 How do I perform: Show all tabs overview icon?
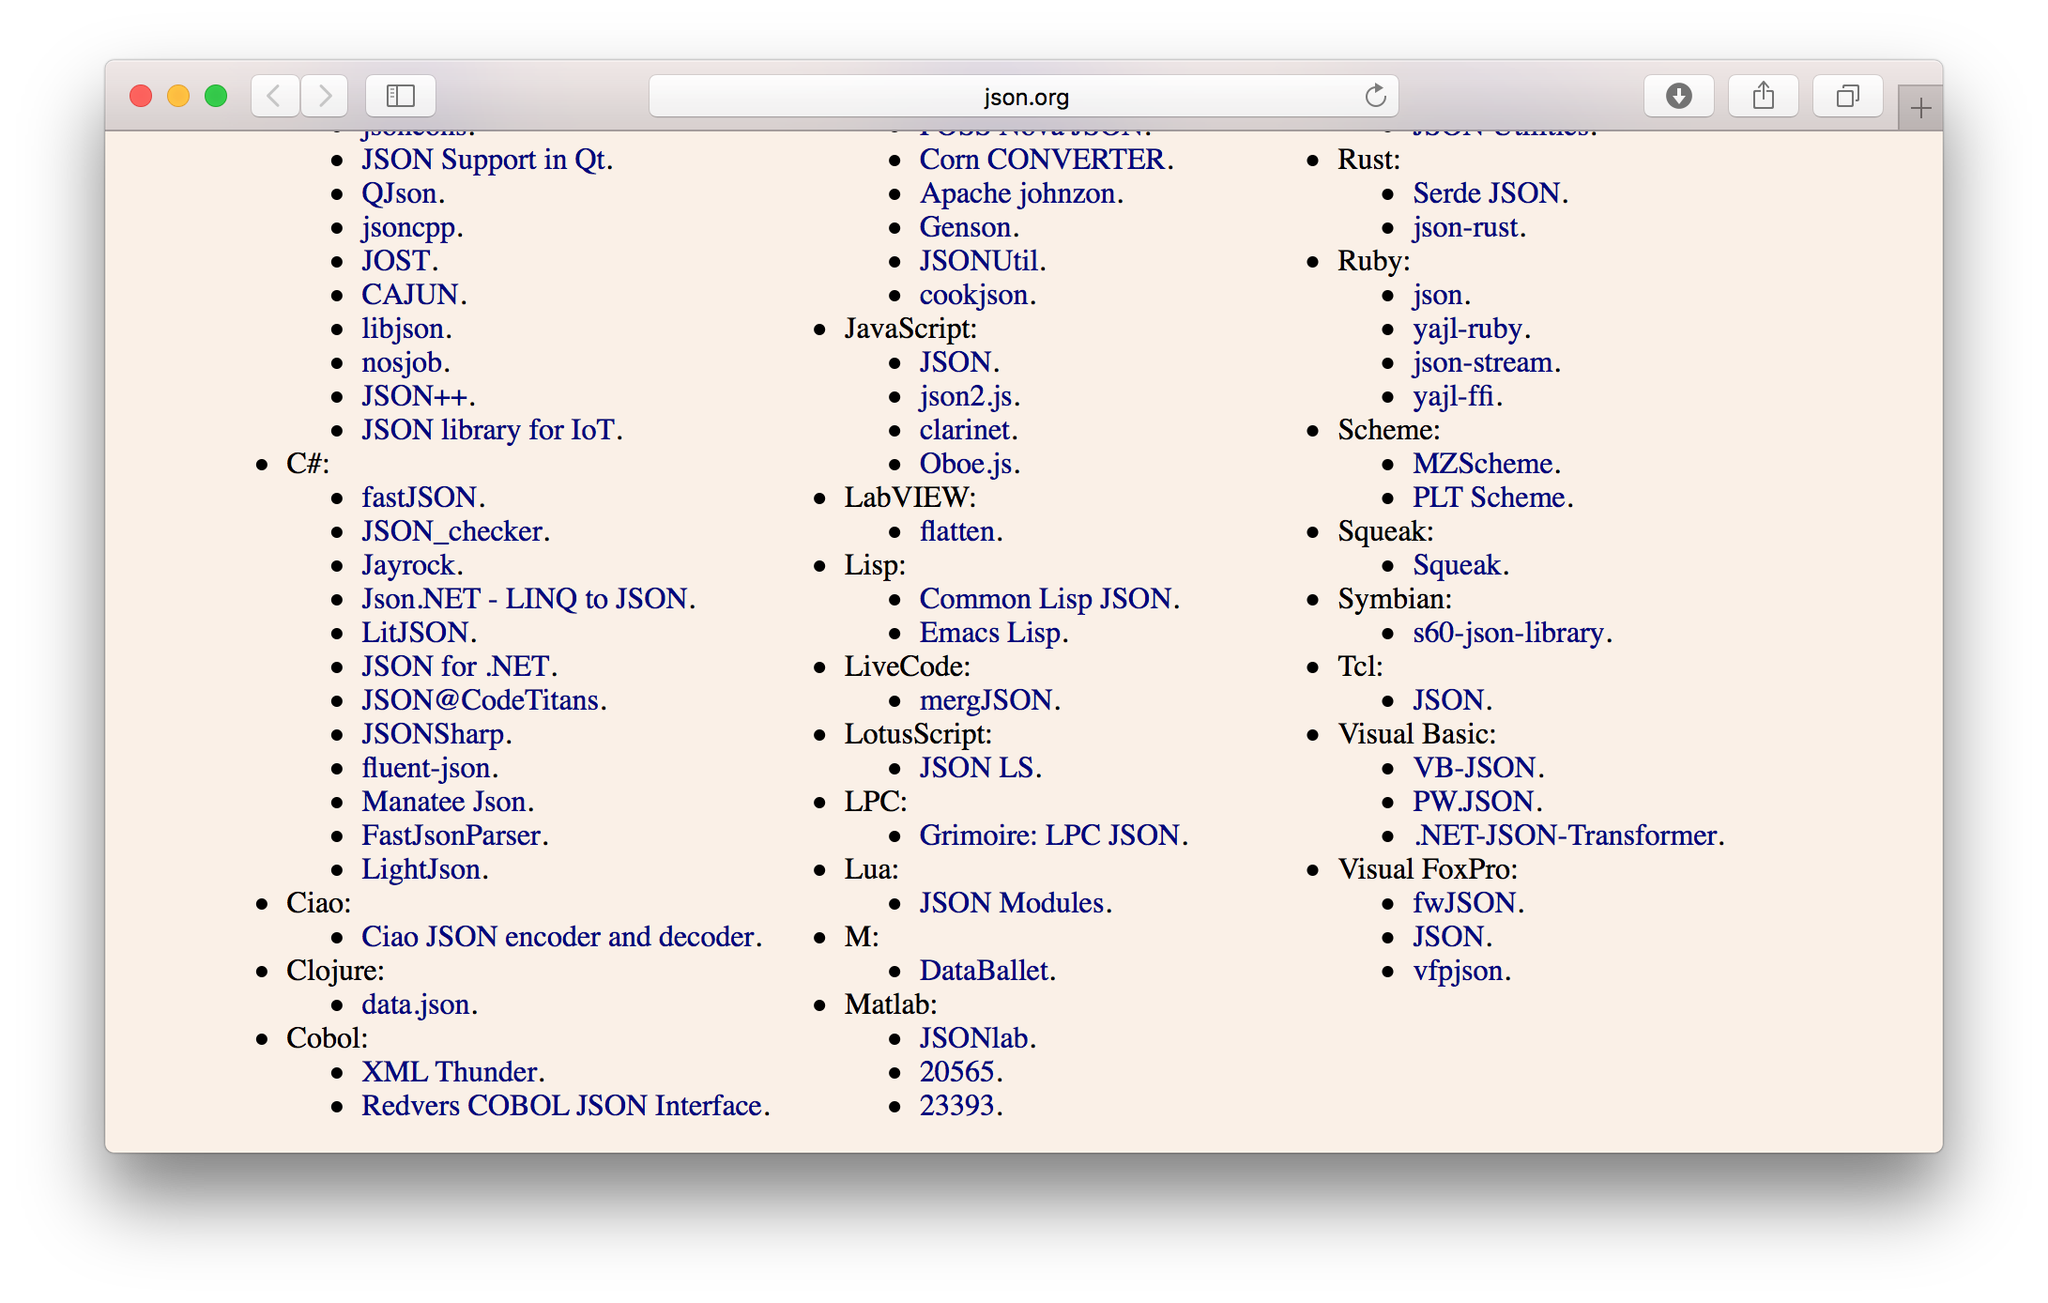1847,96
